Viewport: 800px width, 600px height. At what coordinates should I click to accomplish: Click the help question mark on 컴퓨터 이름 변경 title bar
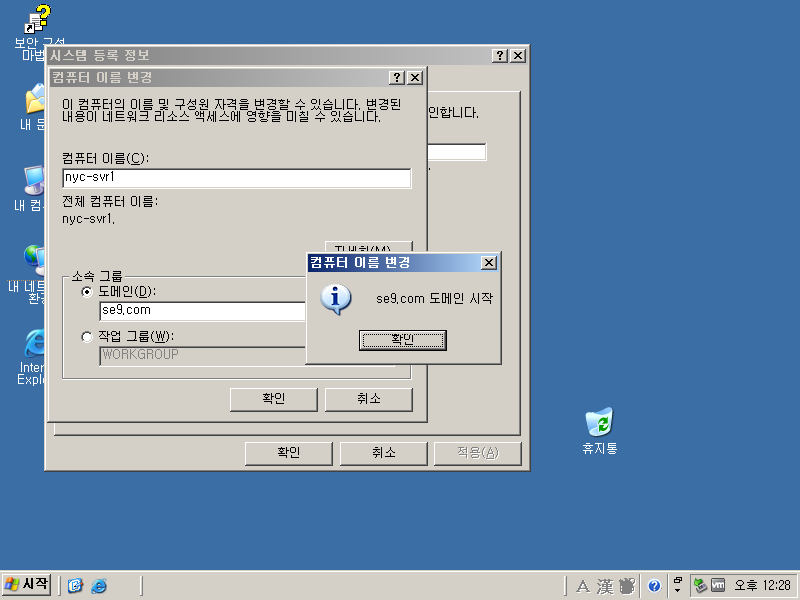pos(397,78)
